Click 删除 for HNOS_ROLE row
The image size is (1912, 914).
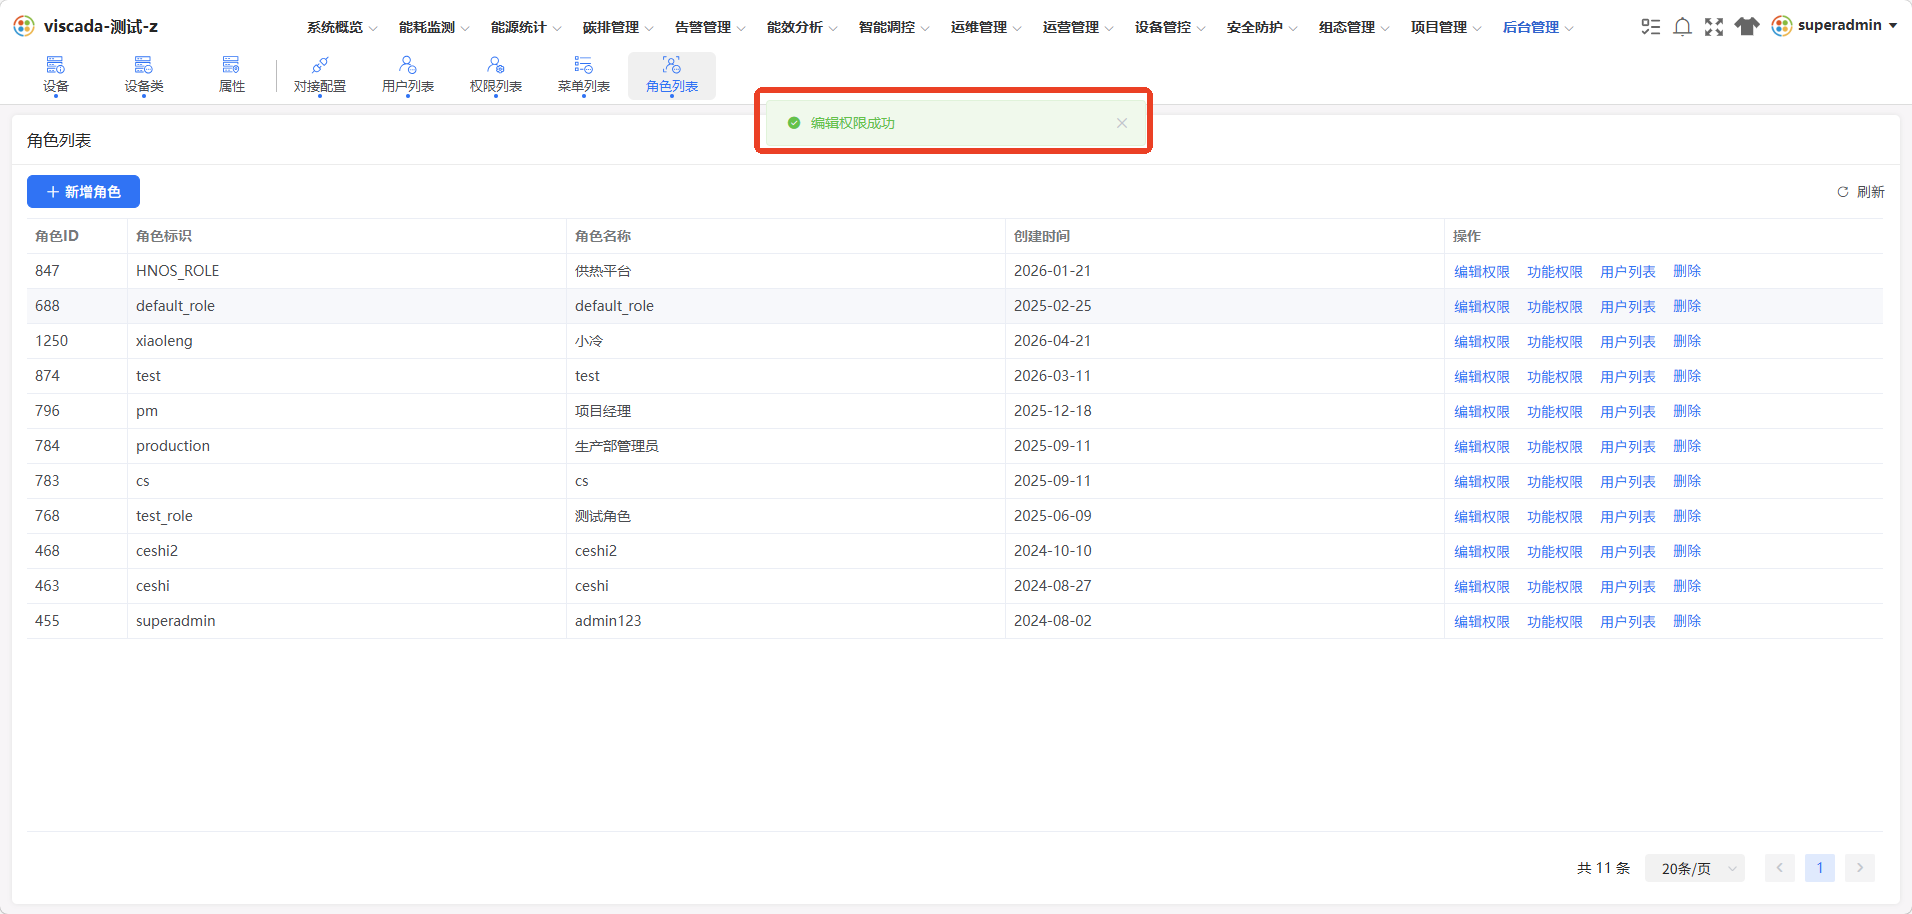coord(1687,272)
